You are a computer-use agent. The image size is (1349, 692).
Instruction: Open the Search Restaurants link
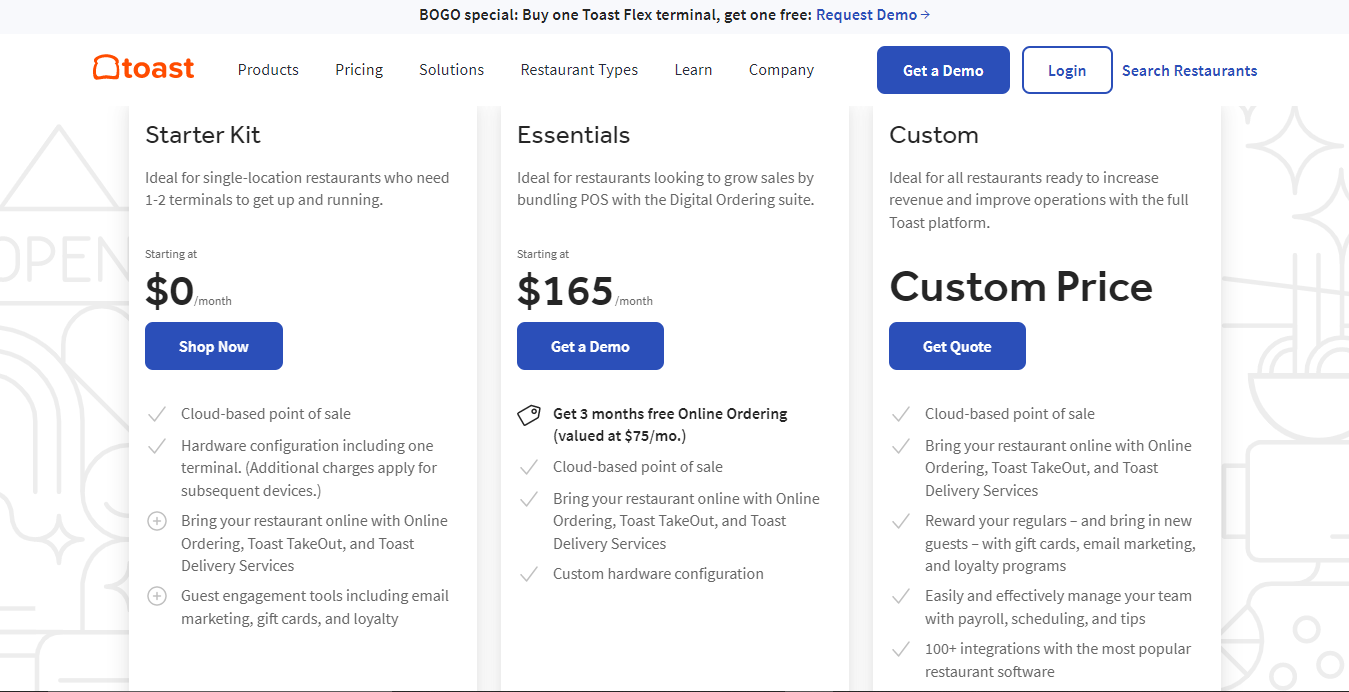(x=1189, y=71)
